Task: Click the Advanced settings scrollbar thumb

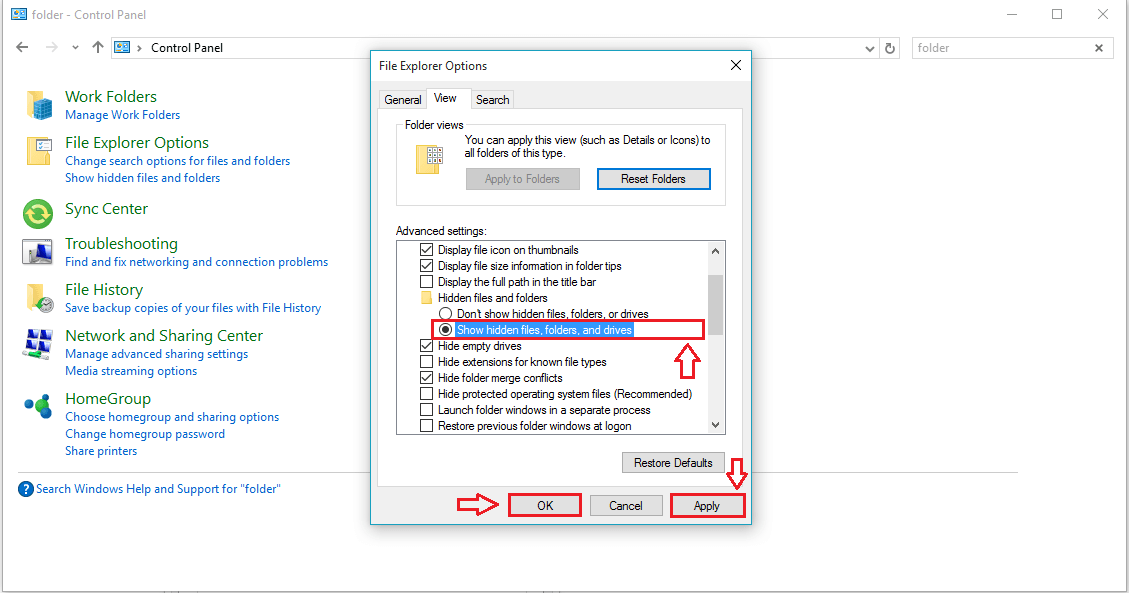Action: tap(715, 304)
